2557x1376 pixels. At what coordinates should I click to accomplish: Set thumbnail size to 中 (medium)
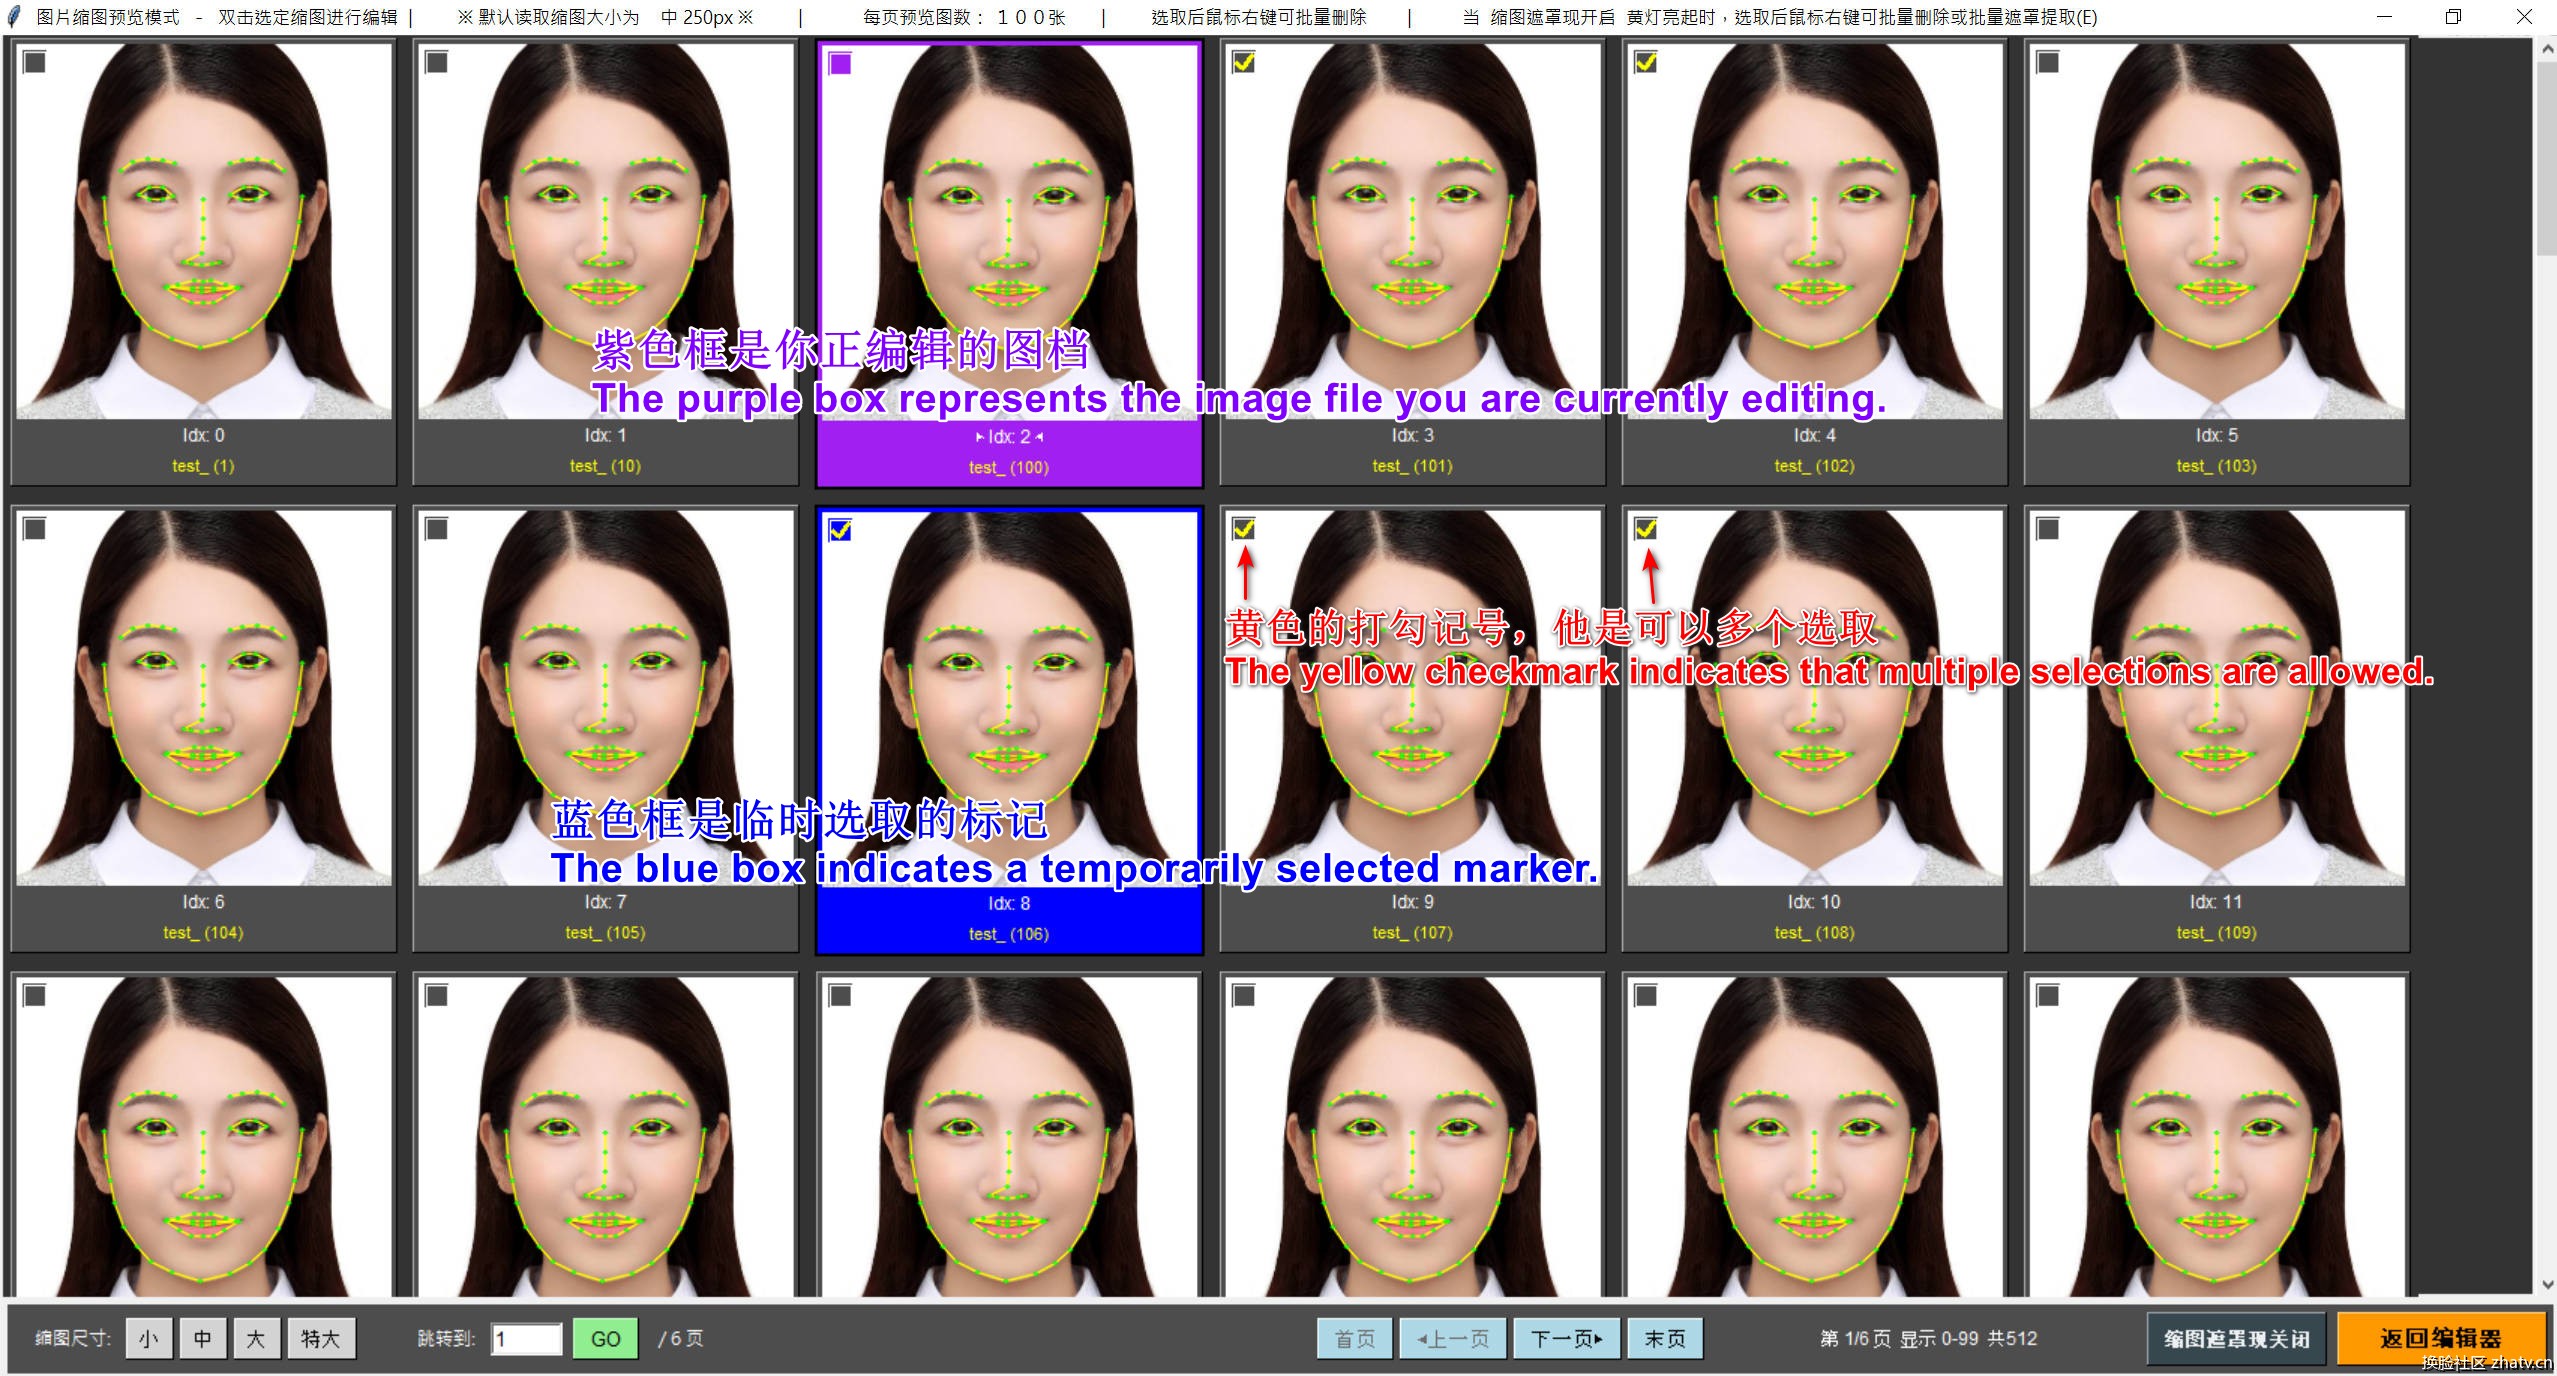(202, 1338)
